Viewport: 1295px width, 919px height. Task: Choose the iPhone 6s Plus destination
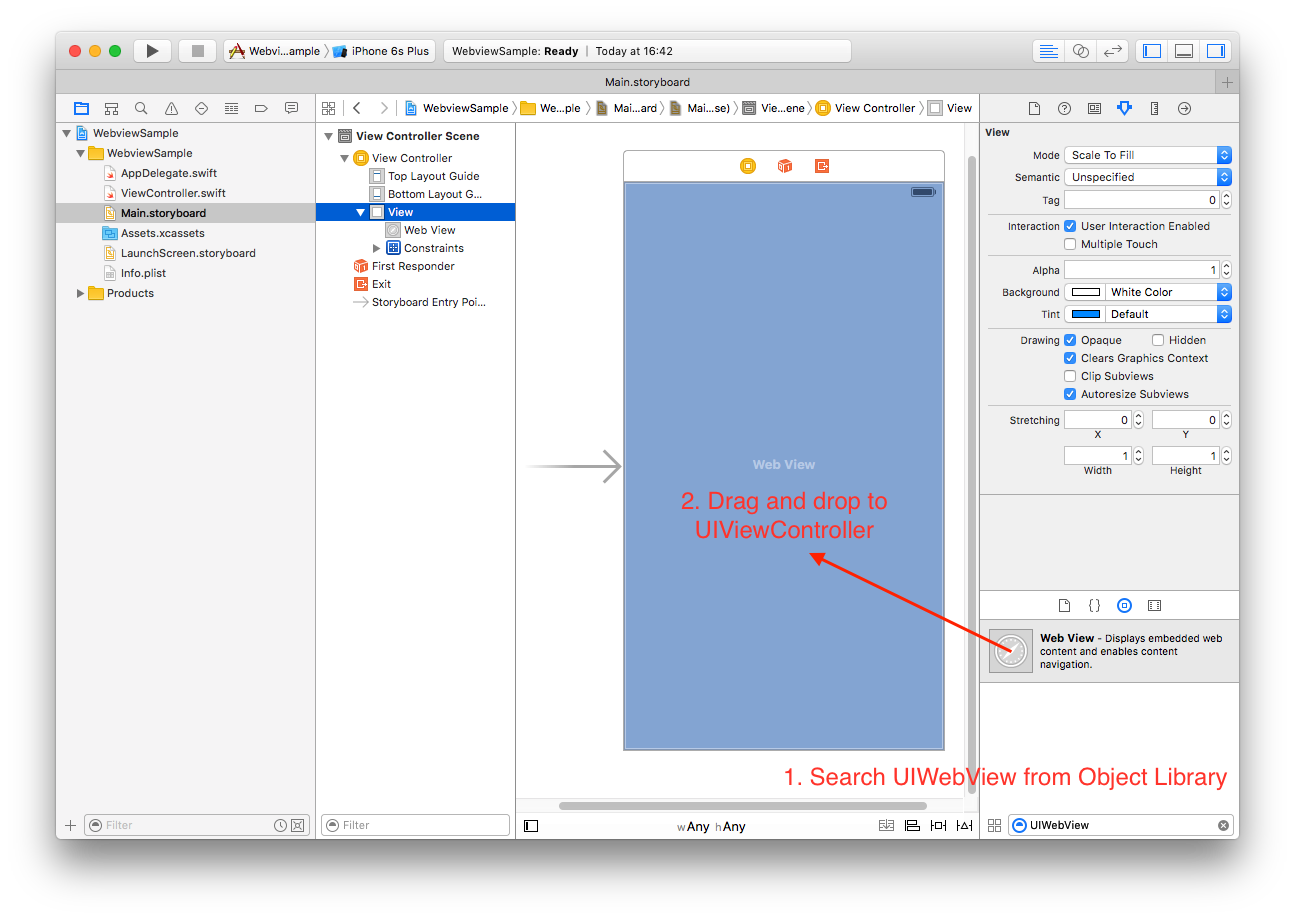(381, 51)
